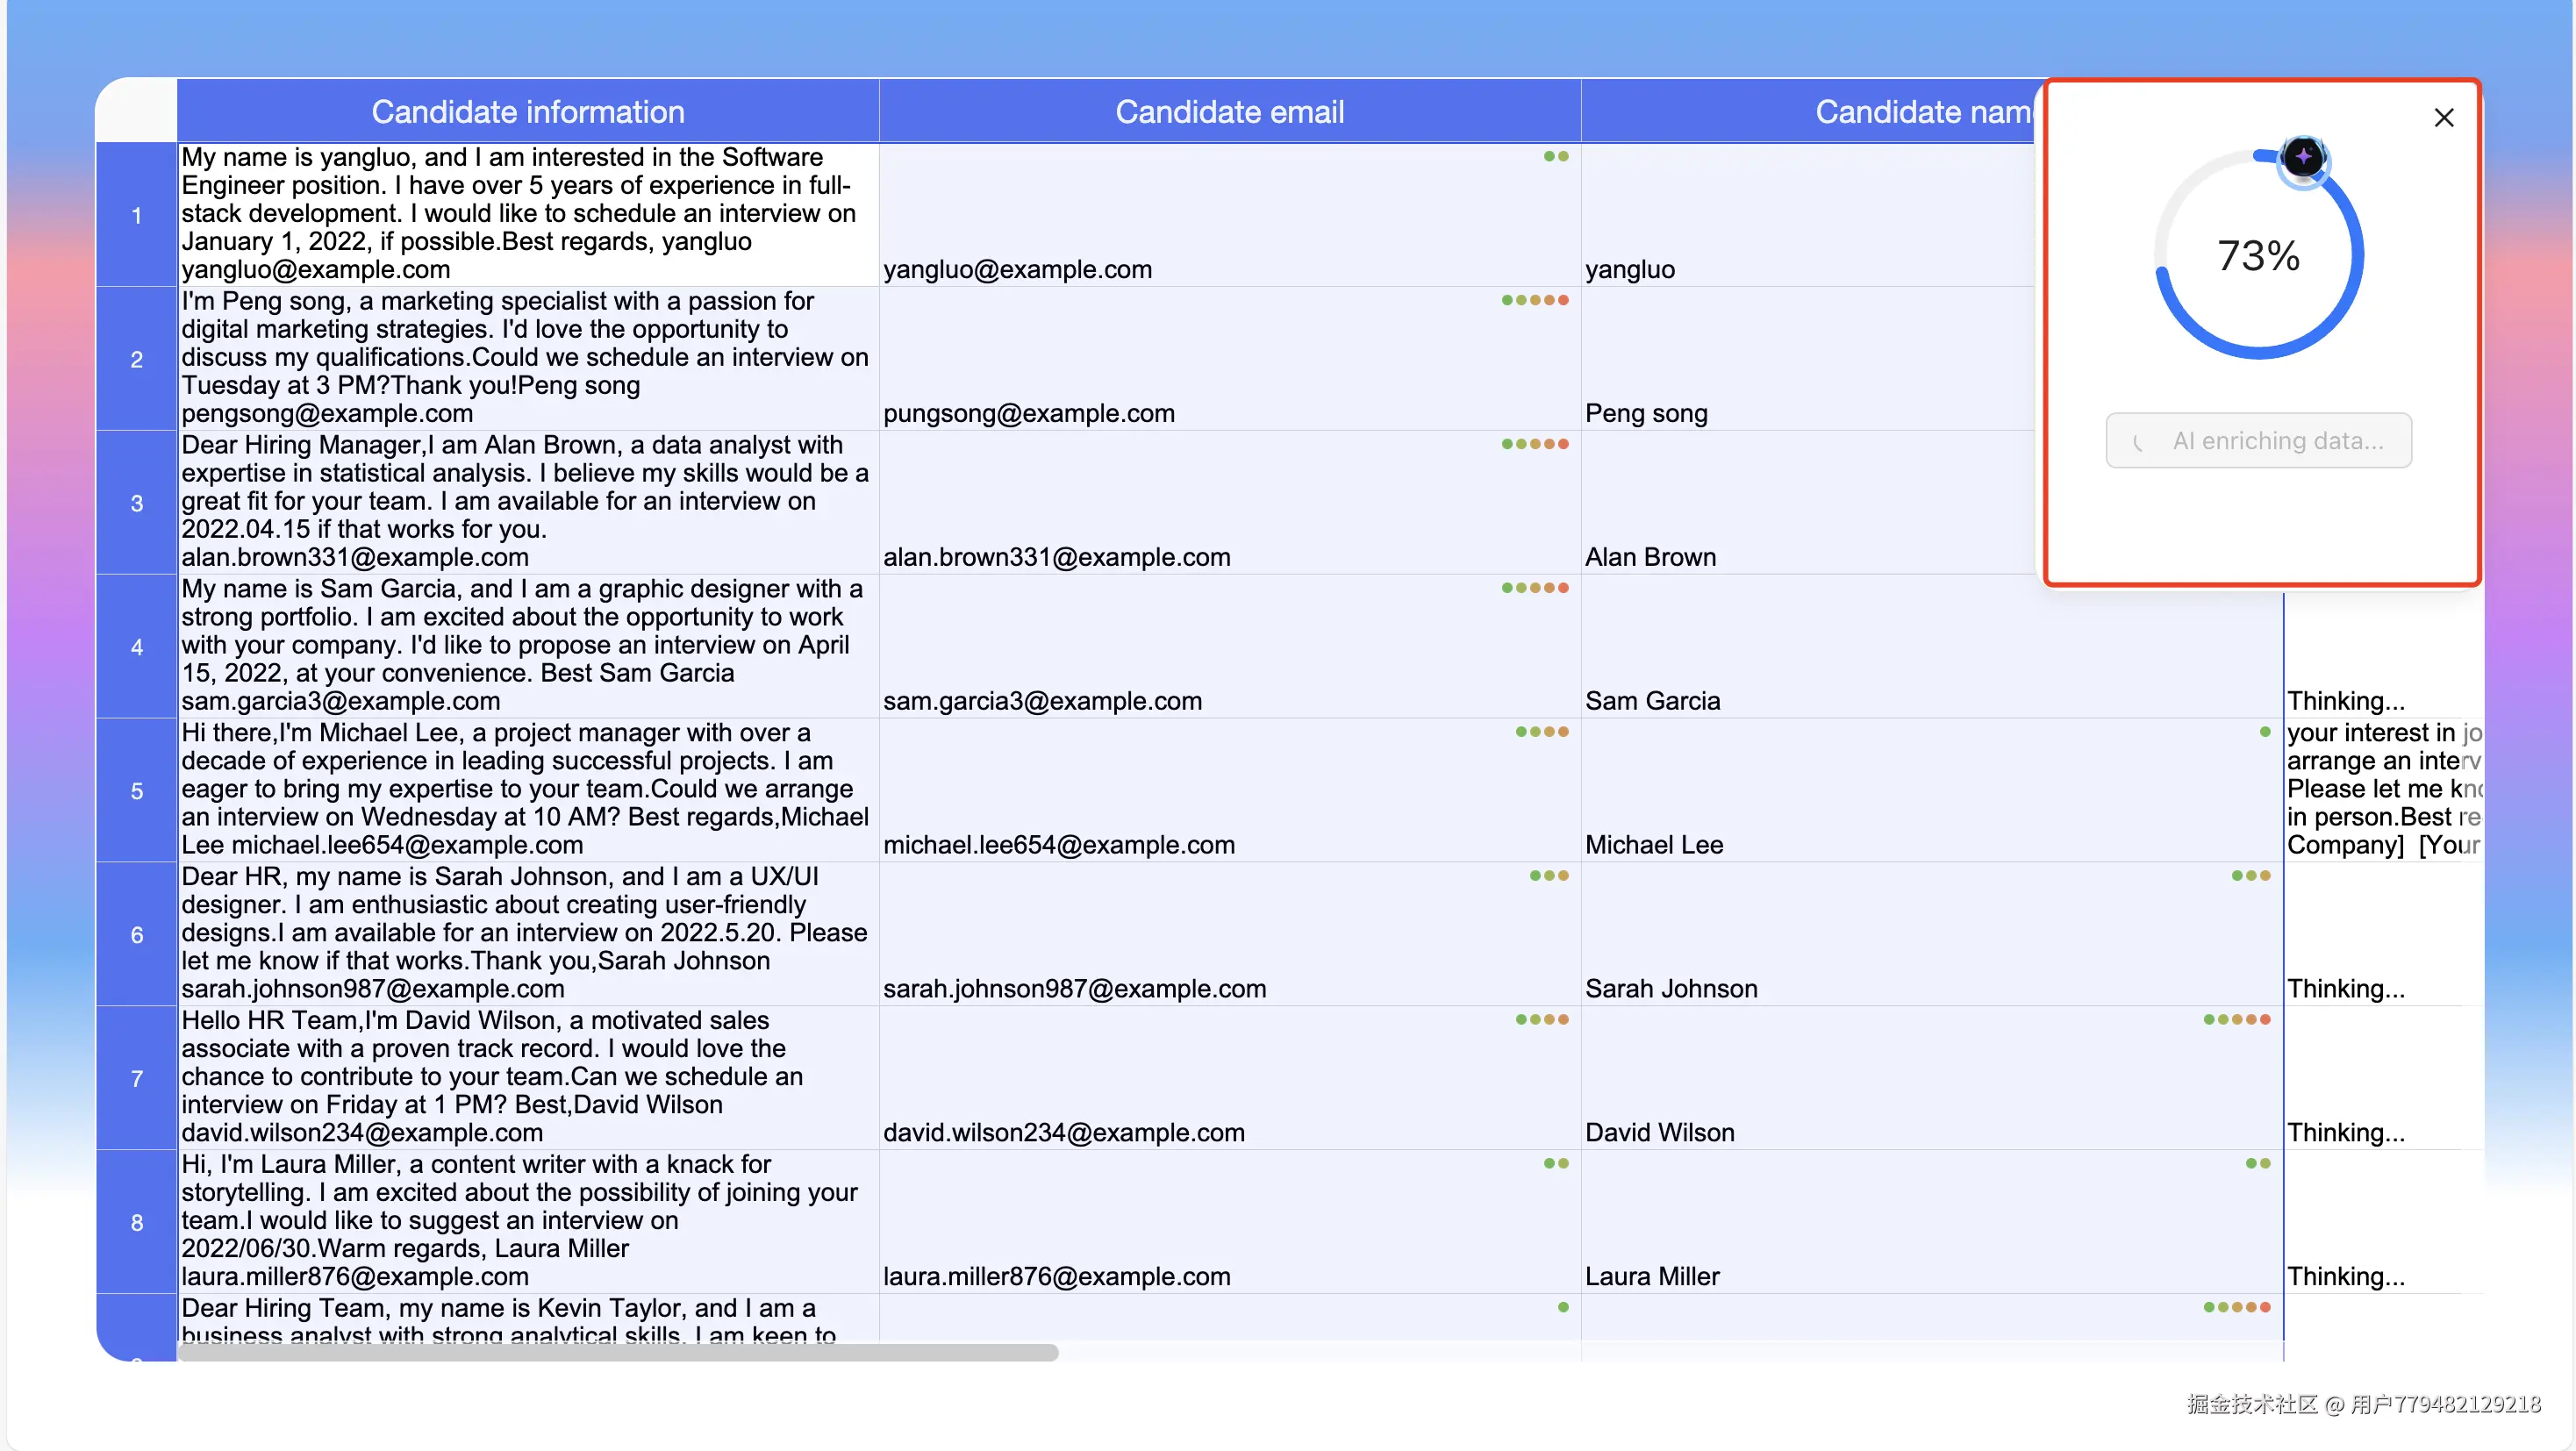Click loading dots in Laura Miller name cell

[x=2257, y=1163]
